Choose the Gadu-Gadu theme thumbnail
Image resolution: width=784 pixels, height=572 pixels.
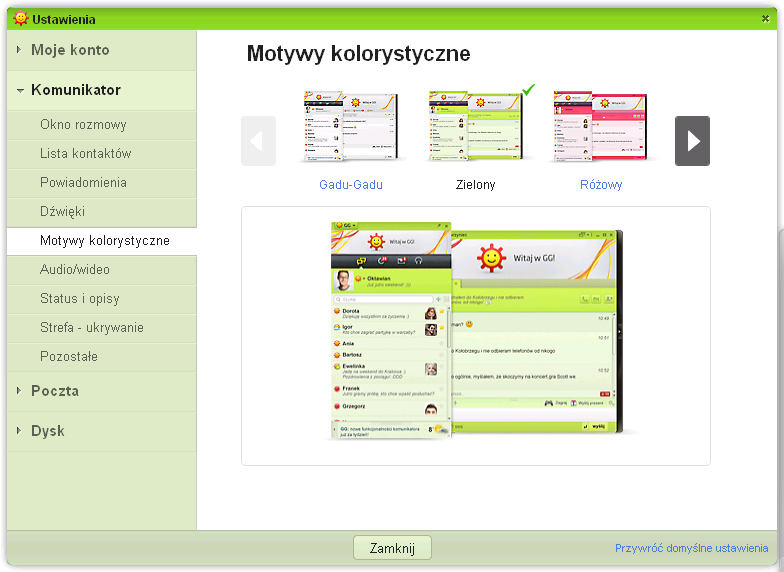(x=350, y=126)
